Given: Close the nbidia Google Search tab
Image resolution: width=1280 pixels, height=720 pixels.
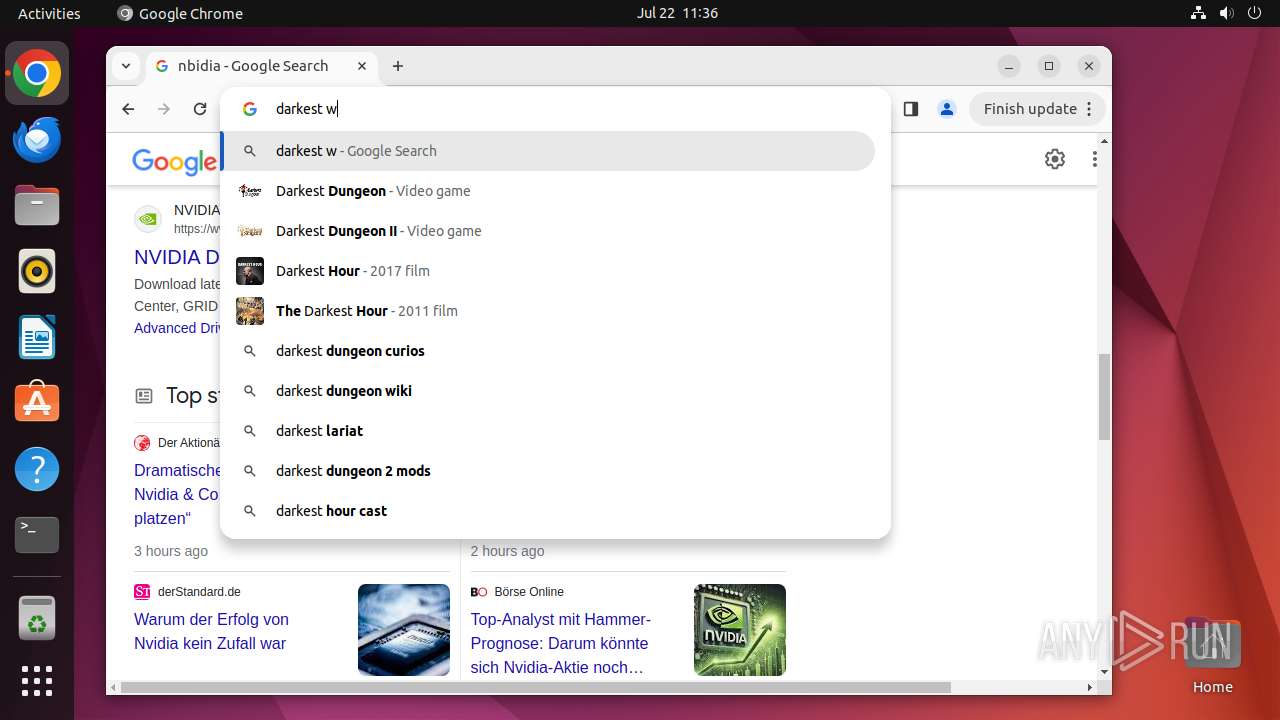Looking at the screenshot, I should click(362, 66).
